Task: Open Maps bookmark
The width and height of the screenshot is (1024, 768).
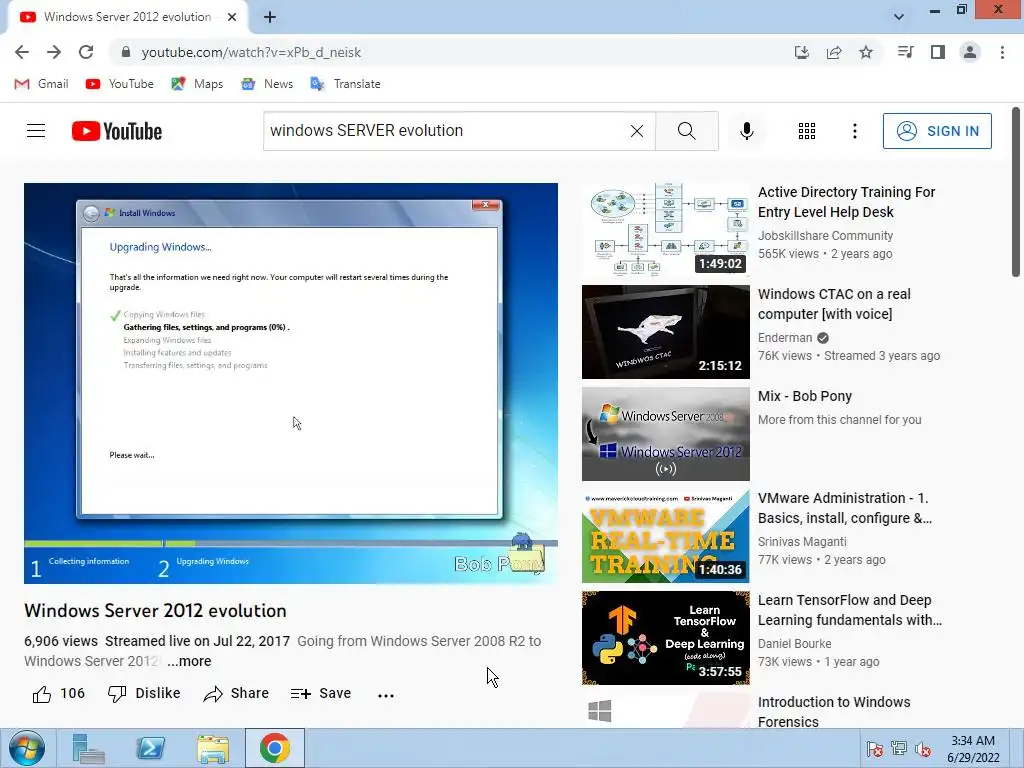Action: coord(197,84)
